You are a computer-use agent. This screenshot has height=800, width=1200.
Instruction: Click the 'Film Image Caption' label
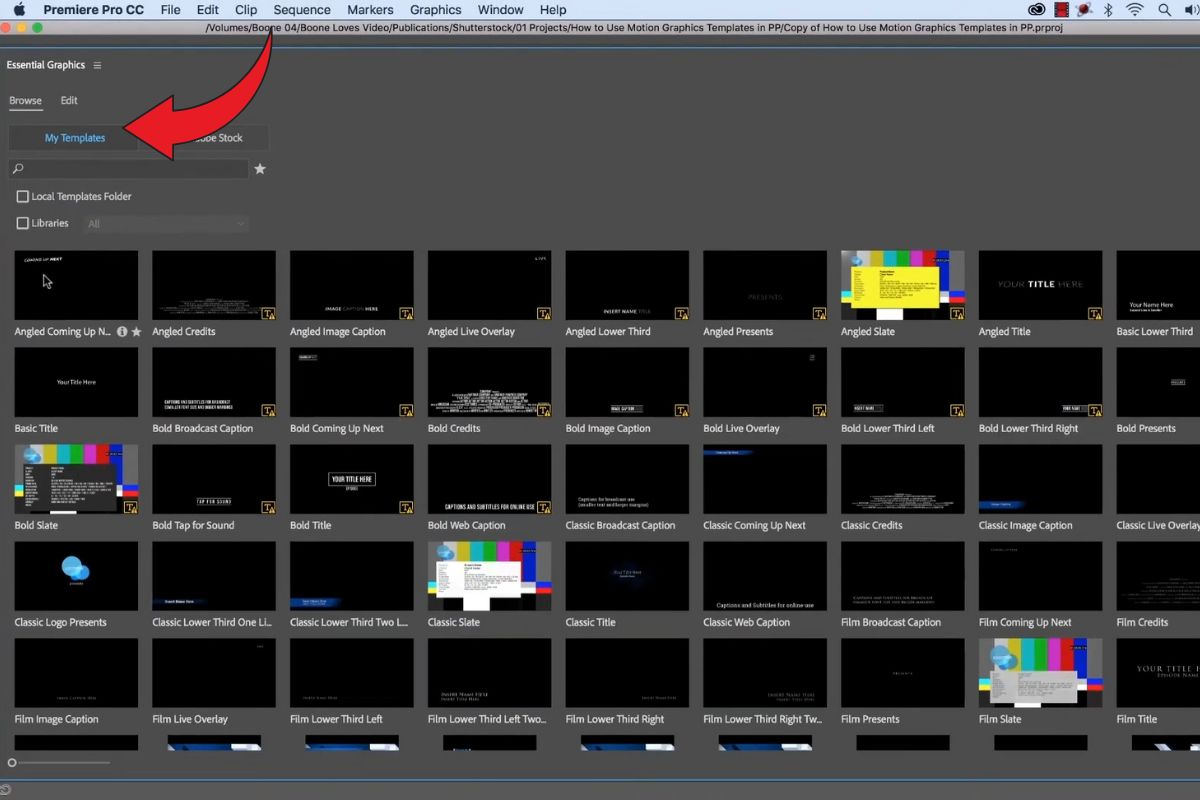pos(57,720)
